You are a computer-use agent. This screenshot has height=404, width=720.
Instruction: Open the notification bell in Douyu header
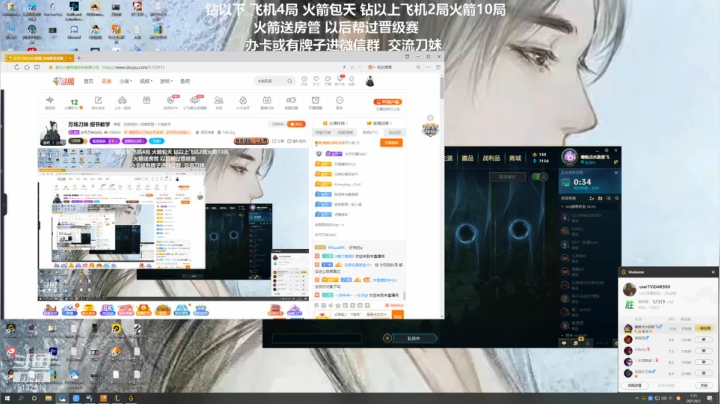pyautogui.click(x=351, y=80)
